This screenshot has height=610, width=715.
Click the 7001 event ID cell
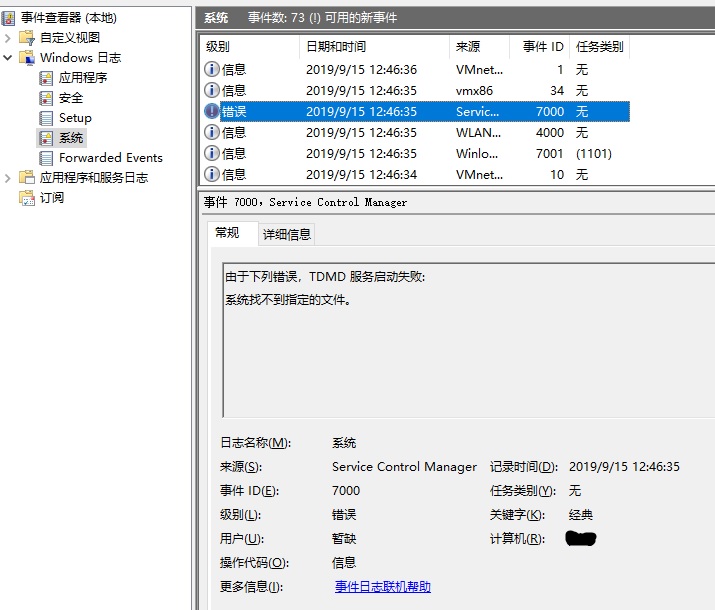tap(549, 154)
